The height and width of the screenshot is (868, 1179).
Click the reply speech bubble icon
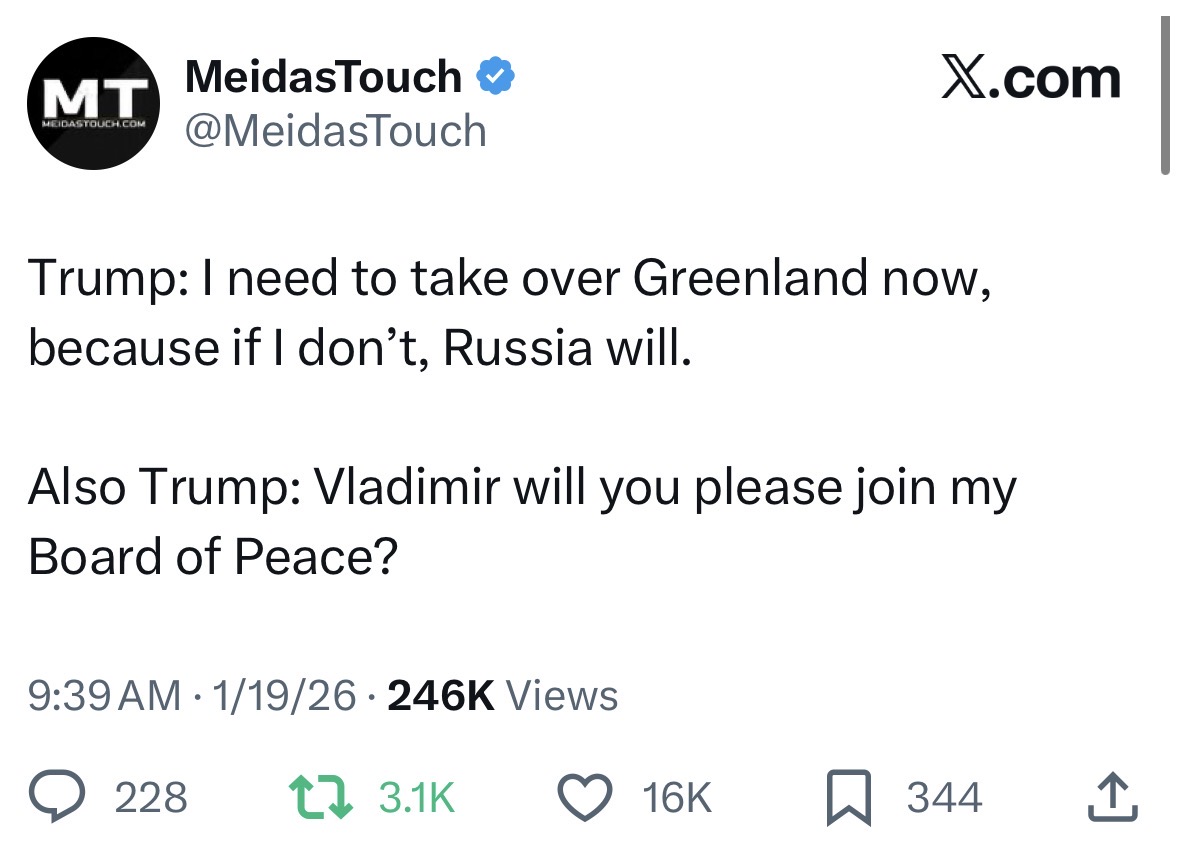coord(57,796)
